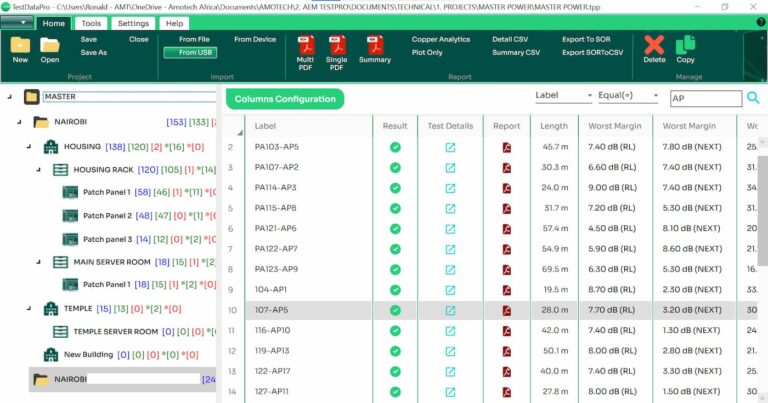Open PDF report for 107-AP5
The width and height of the screenshot is (768, 403).
pyautogui.click(x=506, y=310)
